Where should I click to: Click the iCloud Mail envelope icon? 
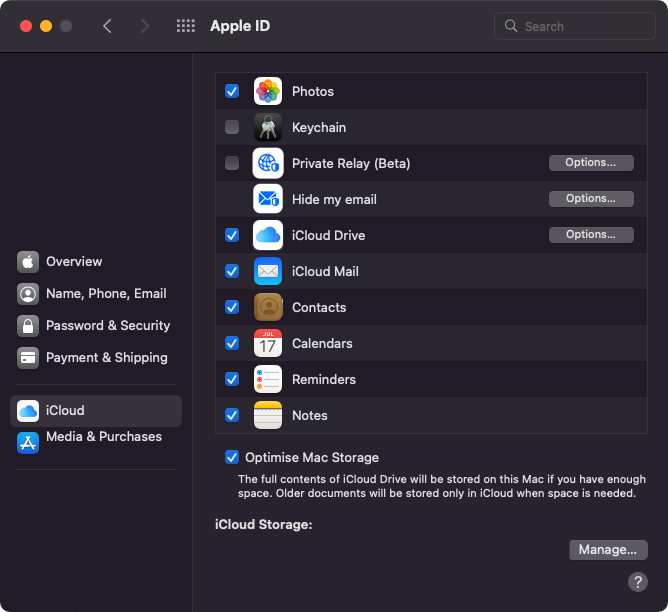[x=268, y=271]
